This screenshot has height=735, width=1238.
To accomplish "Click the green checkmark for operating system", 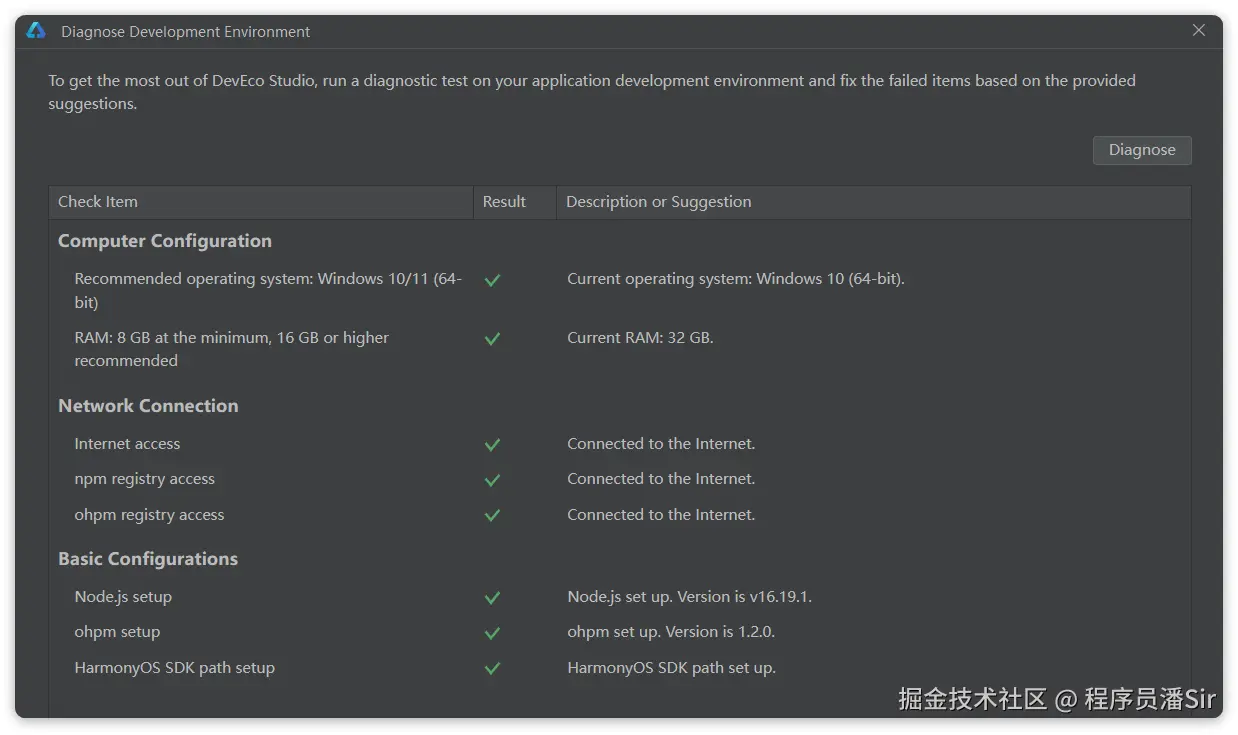I will 492,281.
